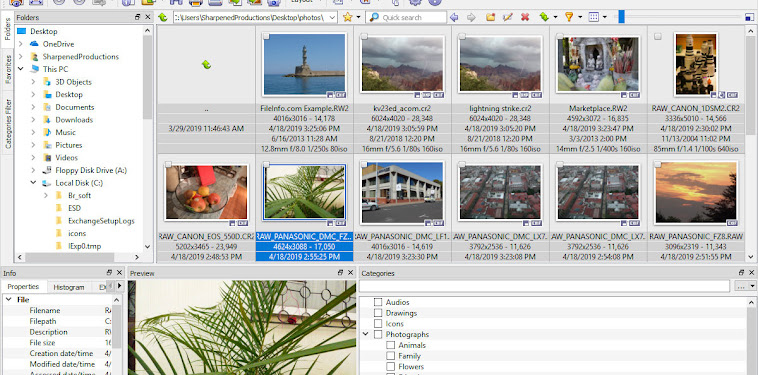758x375 pixels.
Task: Float the Info panel
Action: [x=109, y=273]
